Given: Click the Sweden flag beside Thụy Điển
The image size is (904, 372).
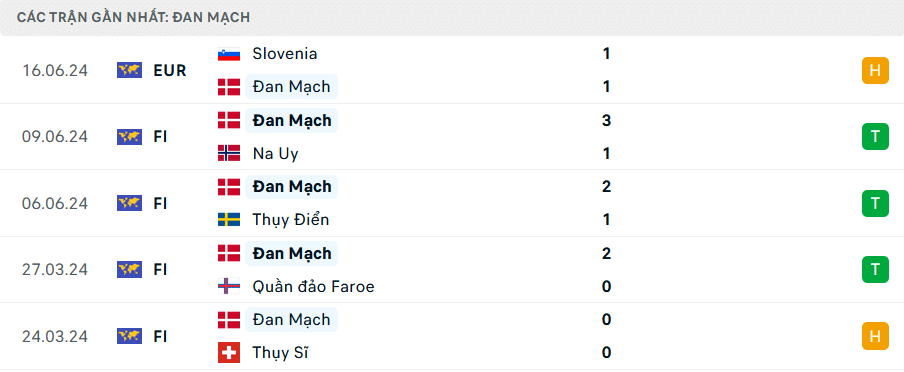Looking at the screenshot, I should click(x=229, y=220).
